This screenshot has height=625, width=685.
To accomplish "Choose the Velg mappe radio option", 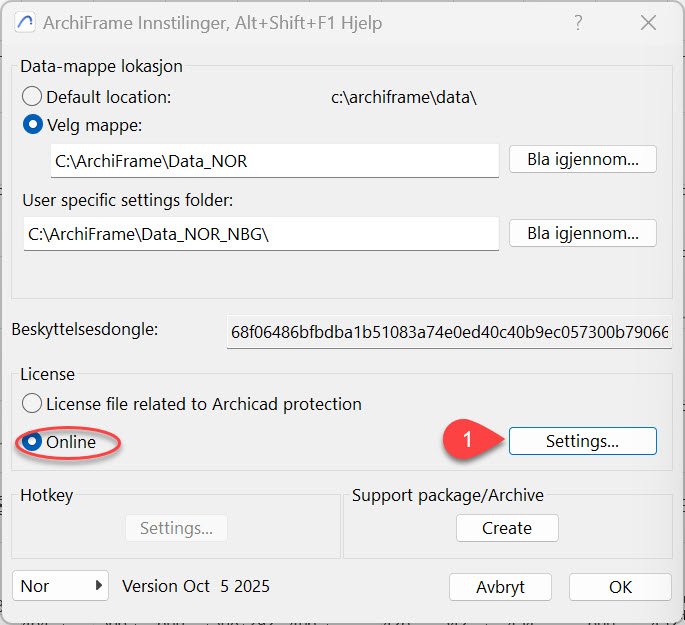I will point(33,125).
